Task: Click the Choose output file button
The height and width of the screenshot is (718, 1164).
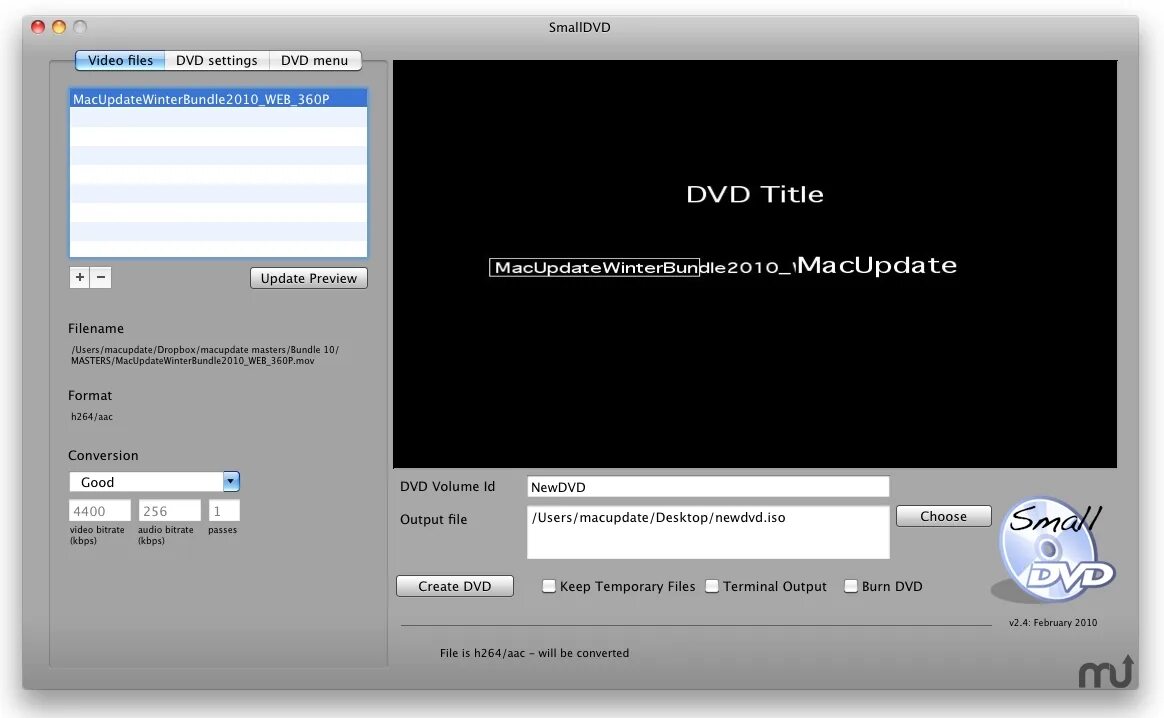Action: tap(944, 516)
